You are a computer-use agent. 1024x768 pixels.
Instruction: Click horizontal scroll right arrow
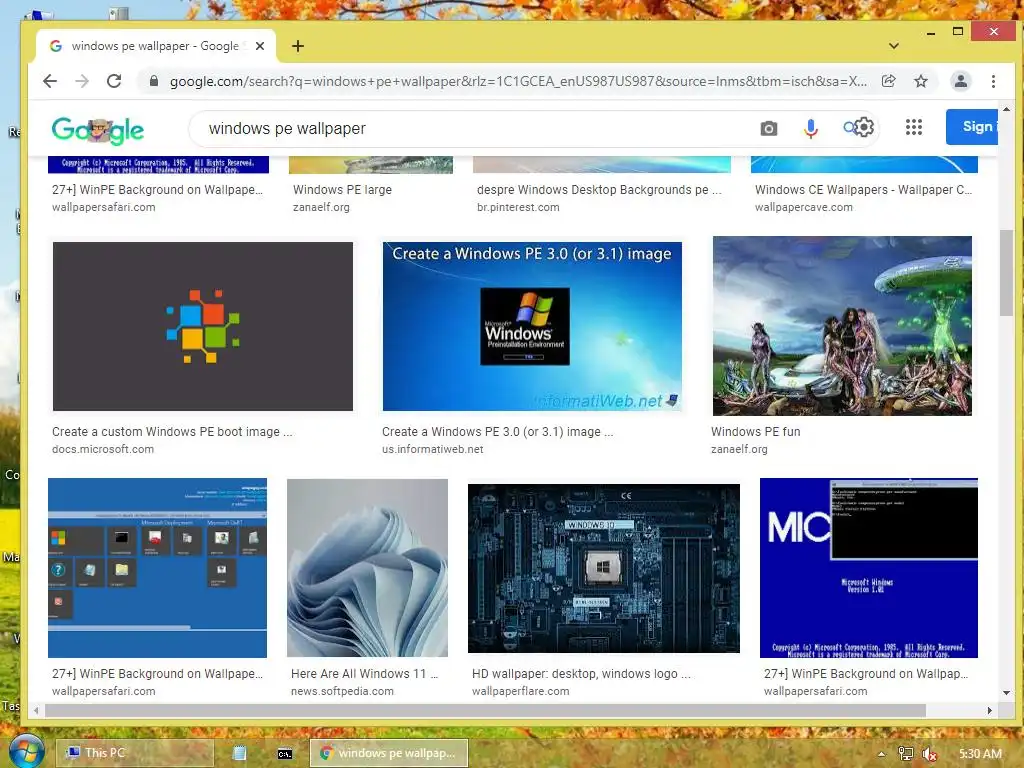coord(989,711)
